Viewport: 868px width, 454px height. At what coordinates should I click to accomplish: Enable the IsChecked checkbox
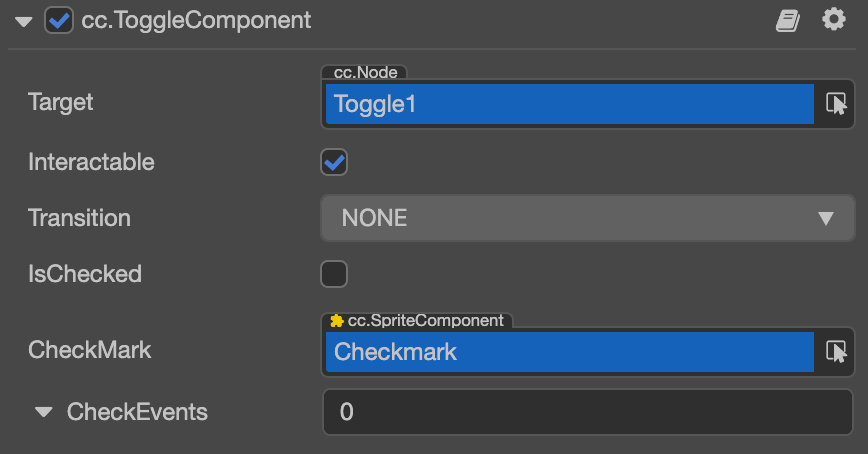point(334,274)
